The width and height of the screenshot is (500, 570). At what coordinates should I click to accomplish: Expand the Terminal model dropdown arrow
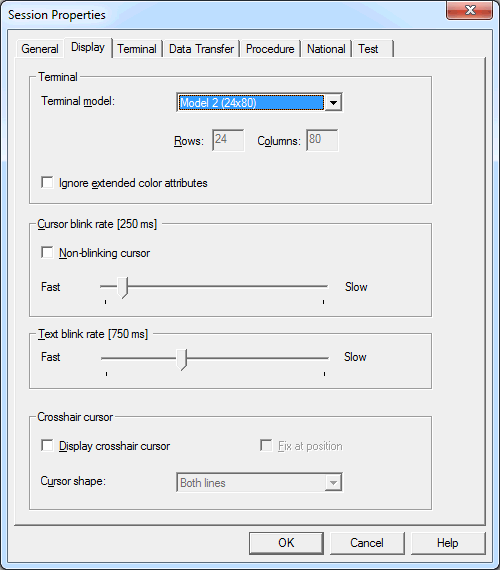pos(333,103)
